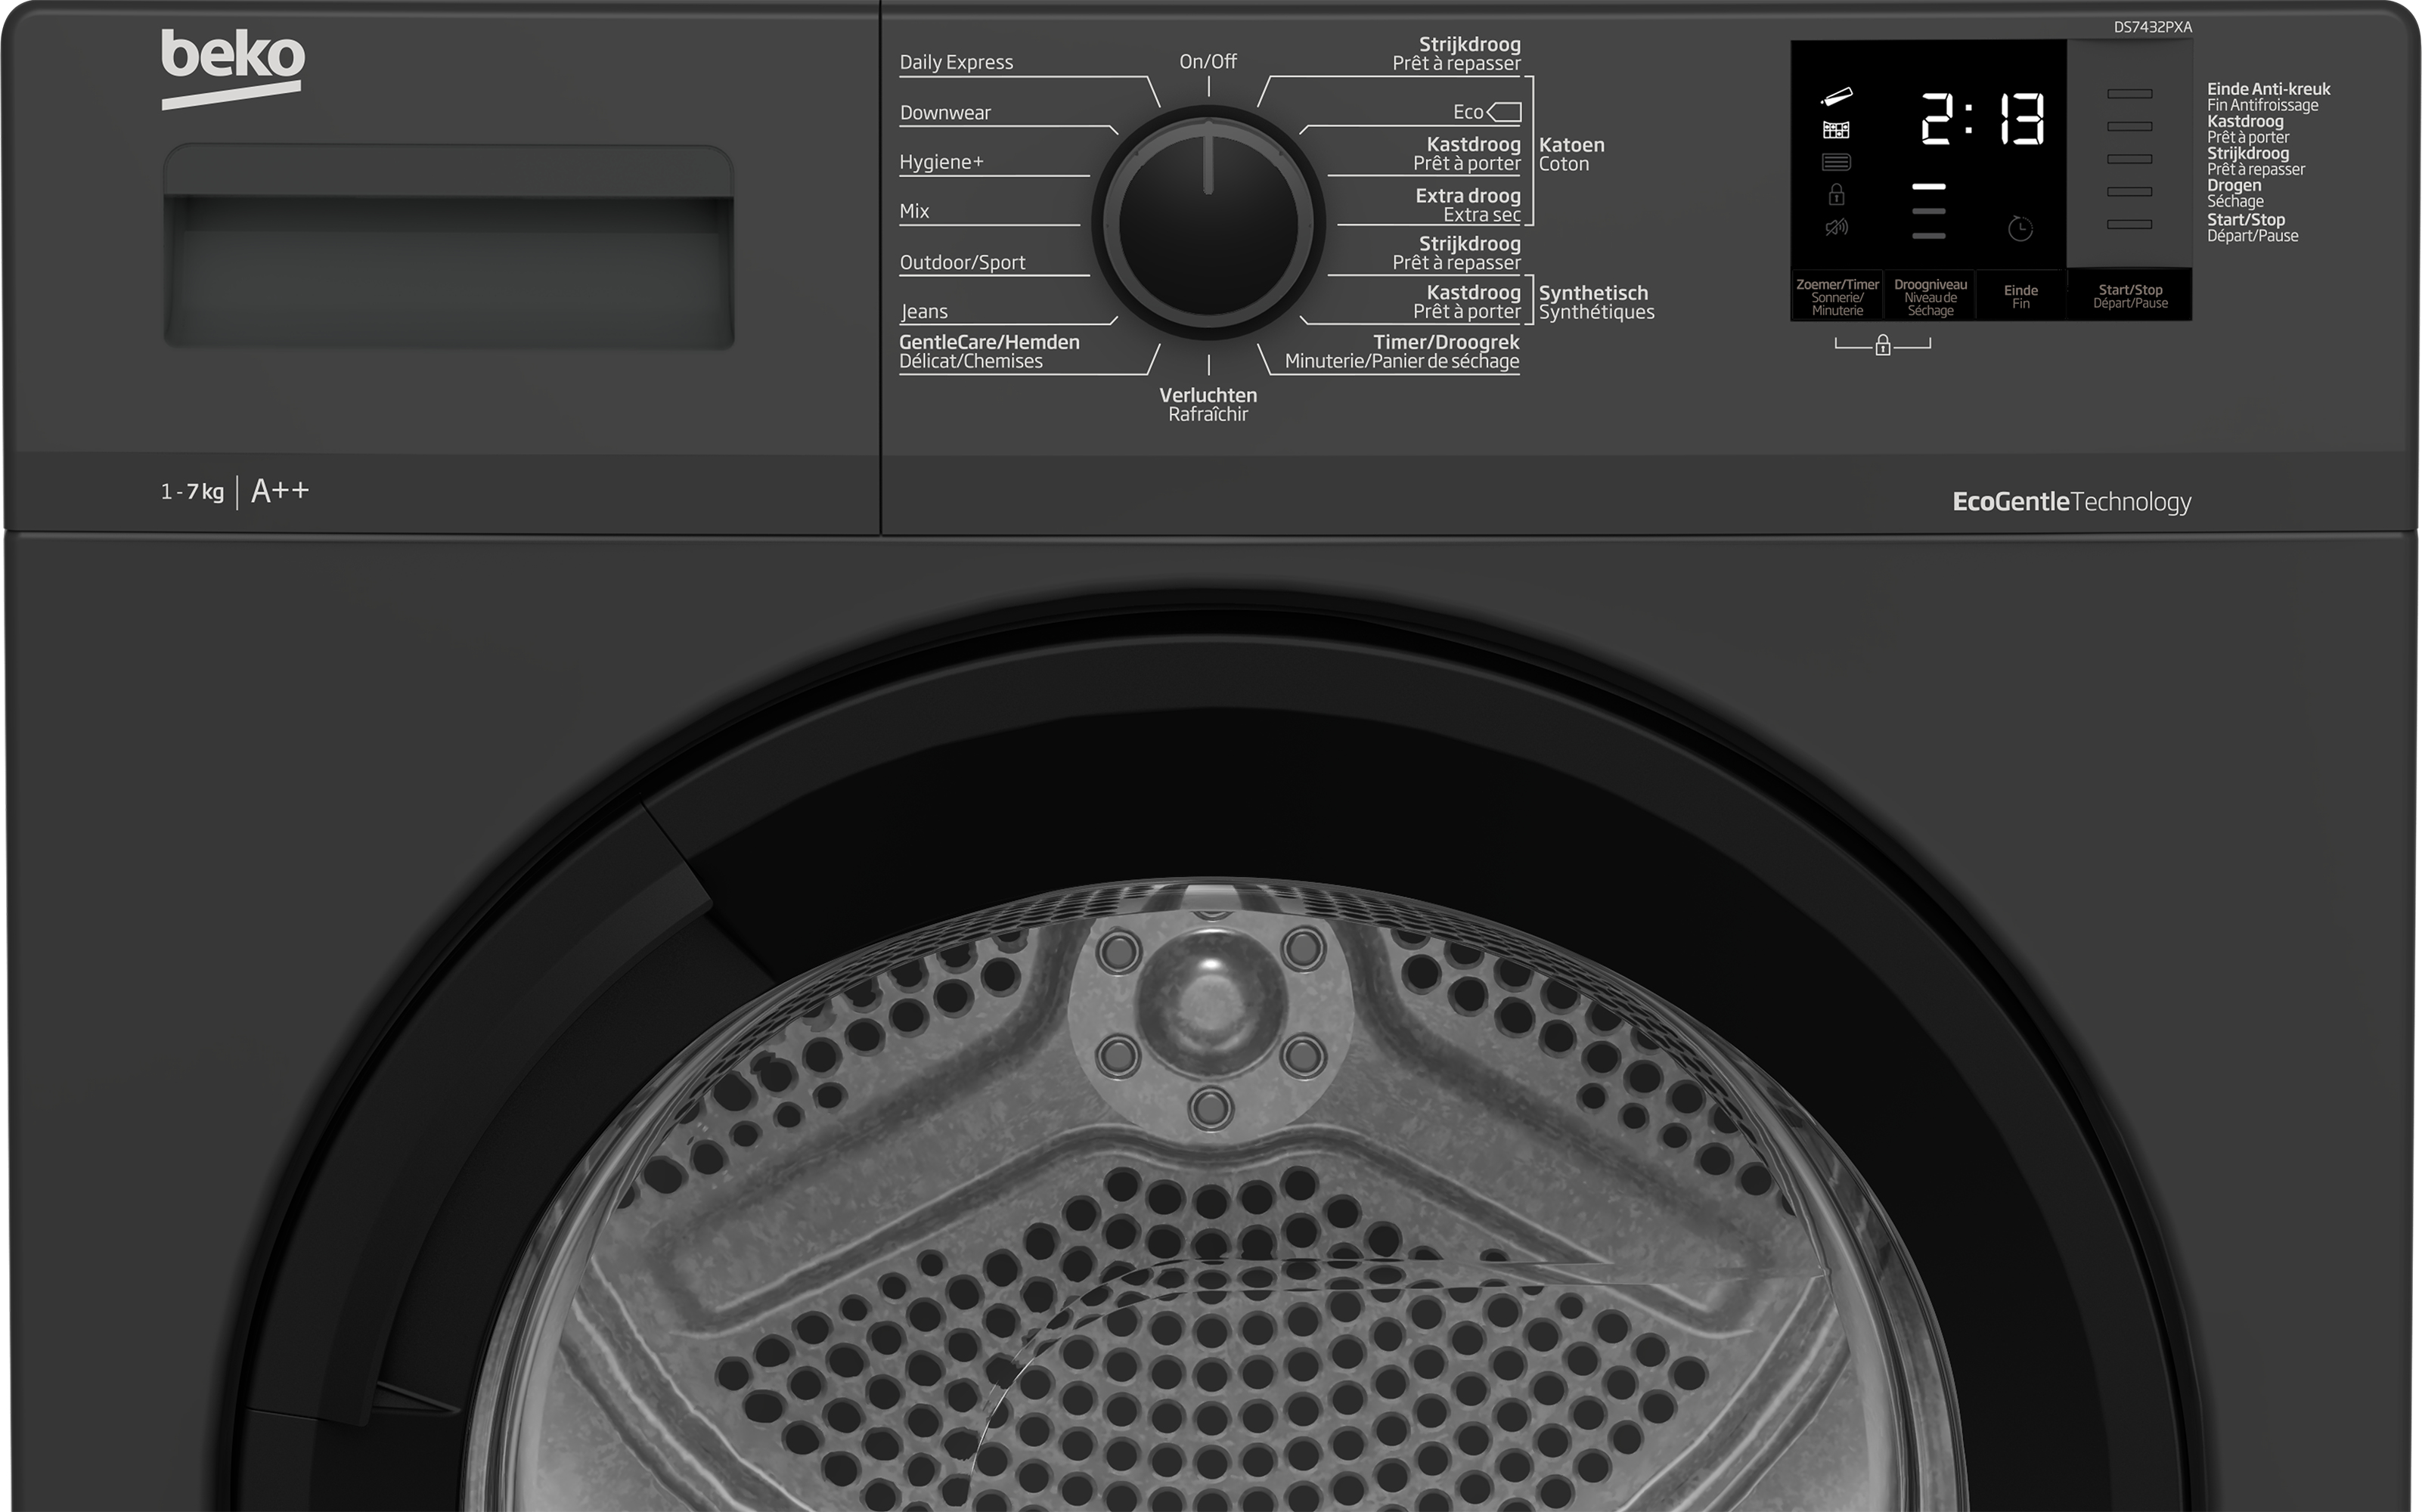Tap the water tank warning icon on display
Viewport: 2422px width, 1512px height.
pyautogui.click(x=1836, y=97)
